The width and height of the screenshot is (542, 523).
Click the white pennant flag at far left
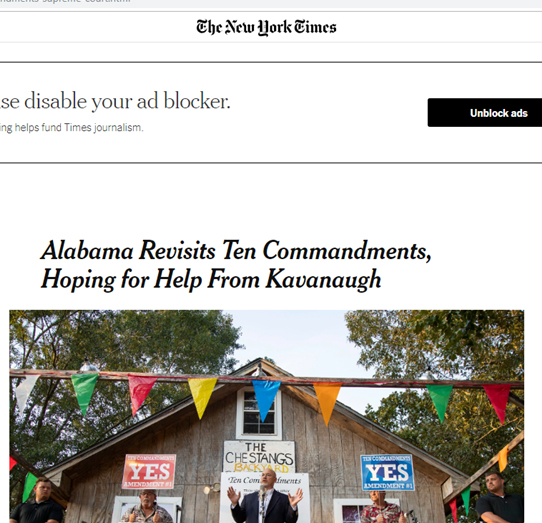(26, 393)
